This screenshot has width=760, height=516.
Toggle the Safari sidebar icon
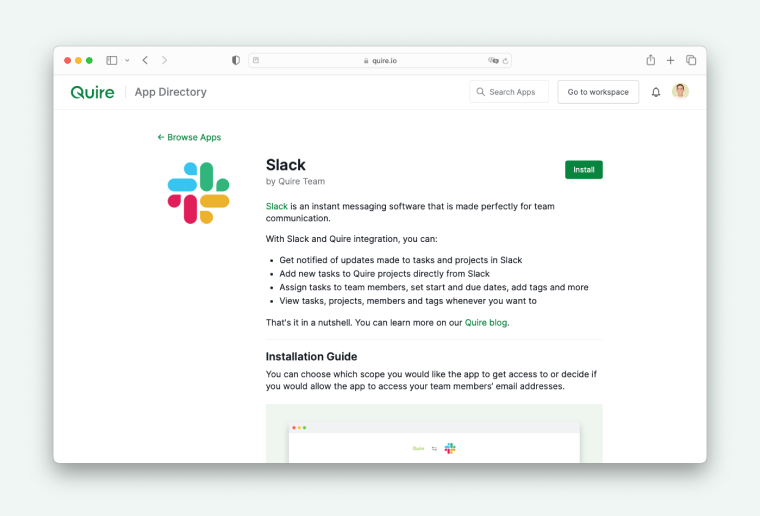(x=111, y=61)
